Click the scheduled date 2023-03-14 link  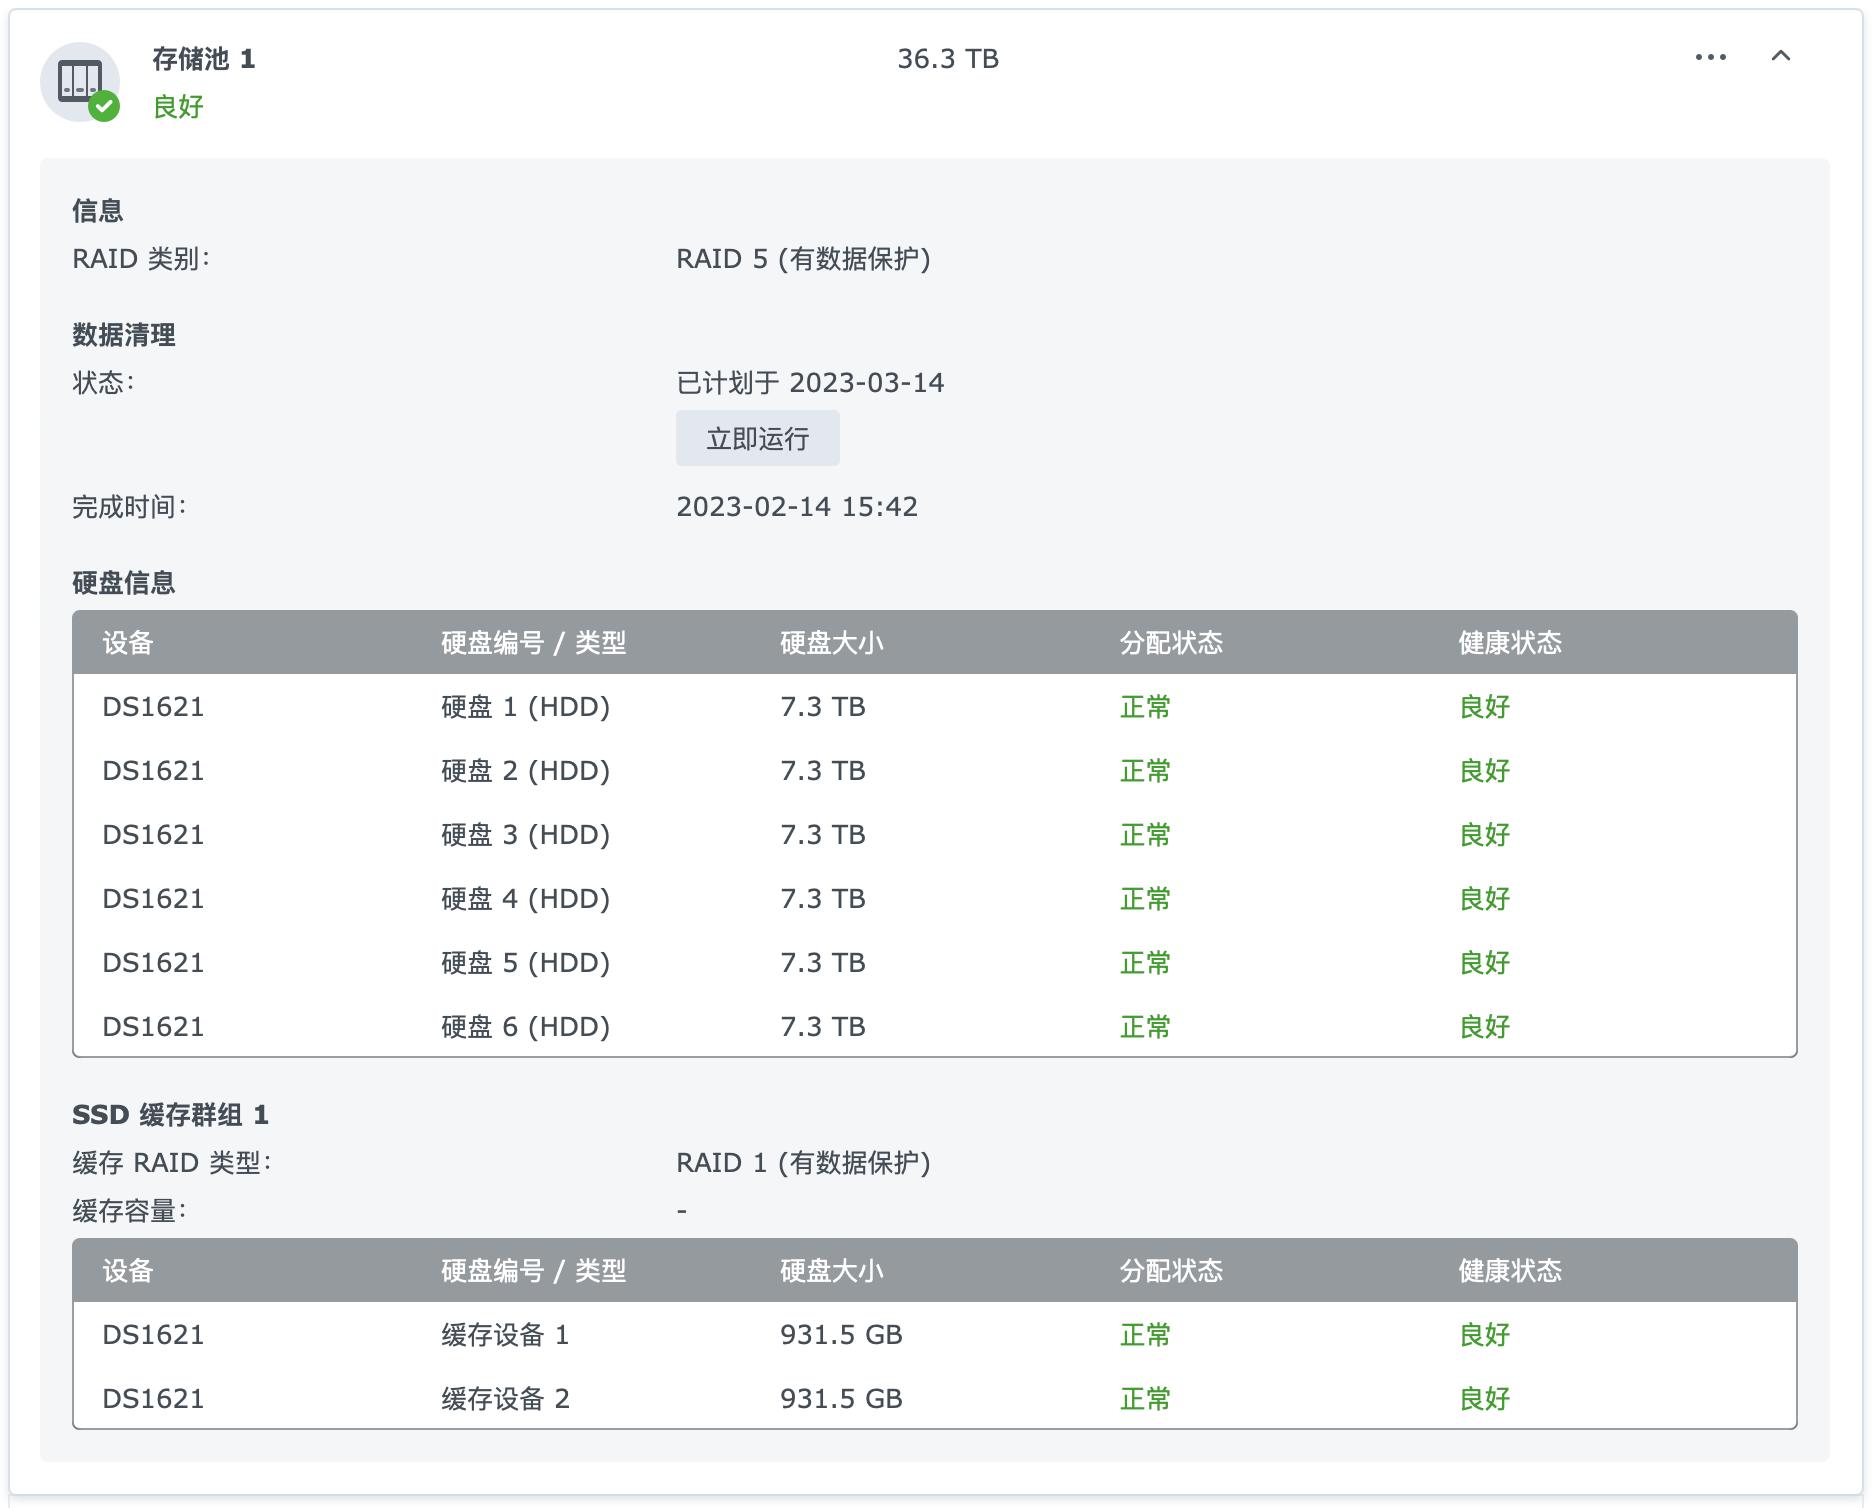coord(867,382)
